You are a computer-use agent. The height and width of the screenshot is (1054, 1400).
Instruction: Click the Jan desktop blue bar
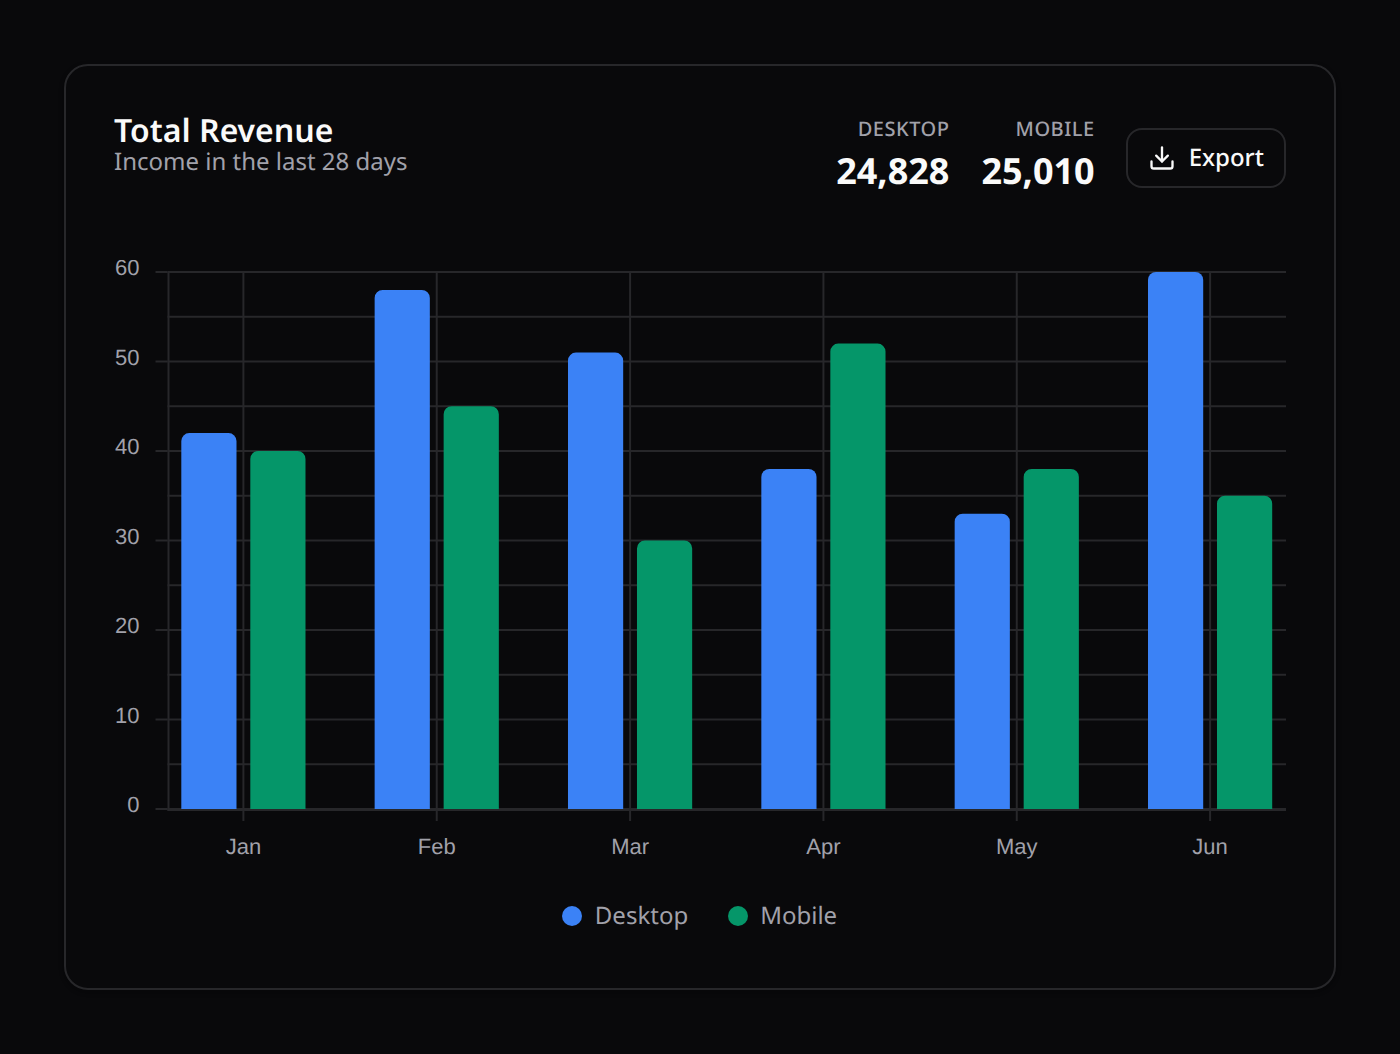click(x=209, y=621)
